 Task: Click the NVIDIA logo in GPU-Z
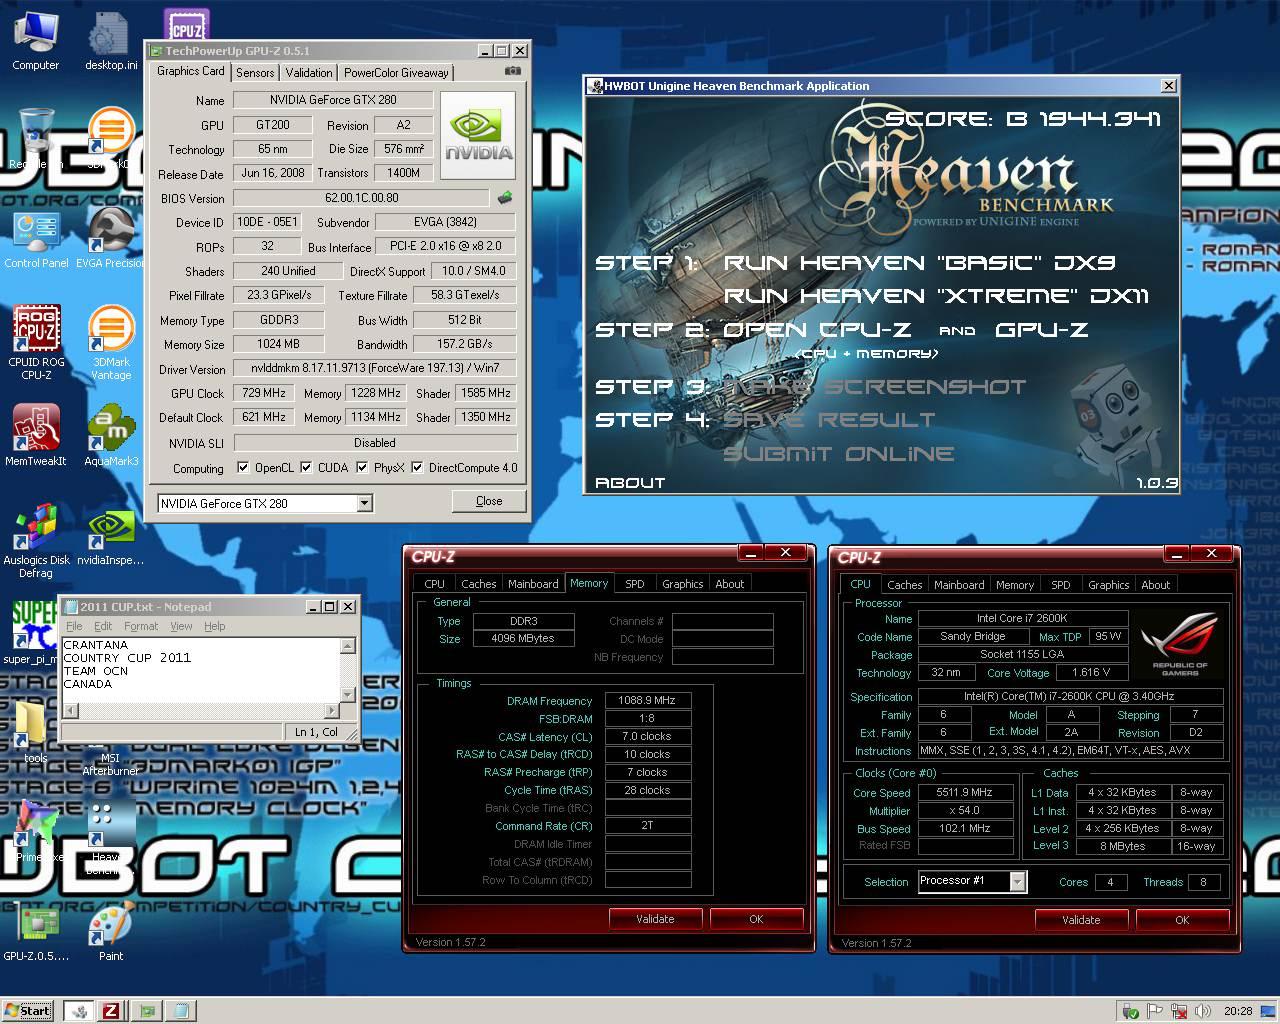478,135
